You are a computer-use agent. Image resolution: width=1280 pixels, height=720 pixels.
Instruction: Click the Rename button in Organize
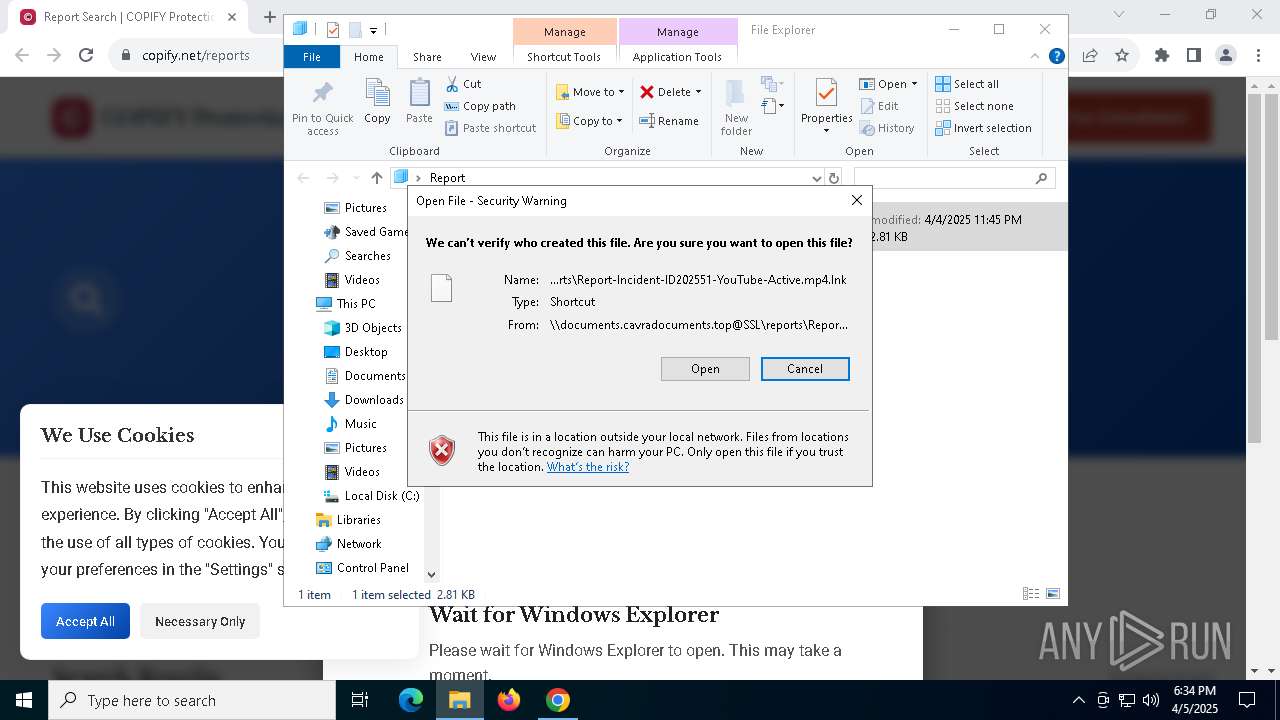pos(669,121)
